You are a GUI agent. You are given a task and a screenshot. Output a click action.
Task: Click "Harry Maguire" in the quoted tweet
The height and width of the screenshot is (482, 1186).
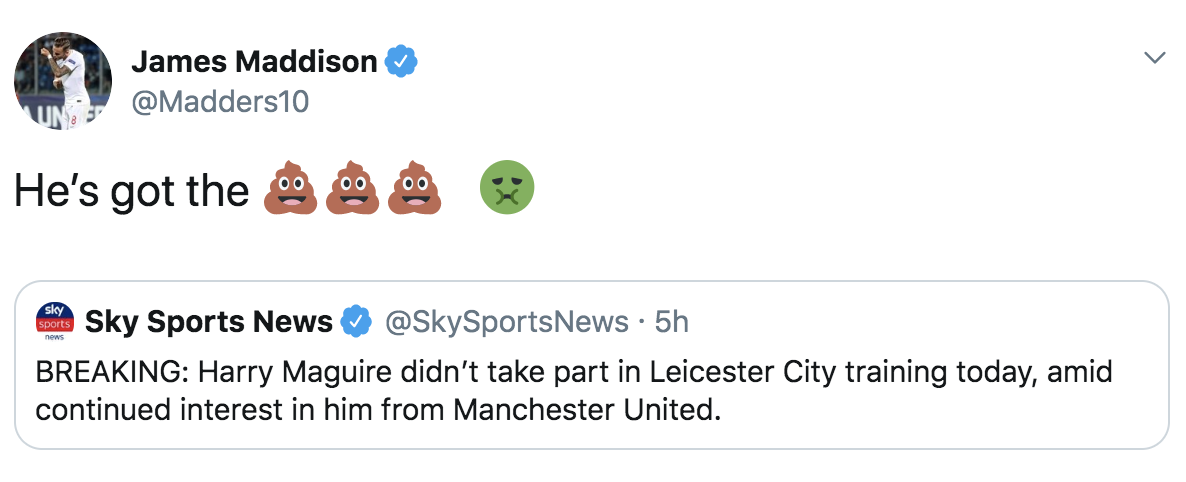pyautogui.click(x=273, y=373)
